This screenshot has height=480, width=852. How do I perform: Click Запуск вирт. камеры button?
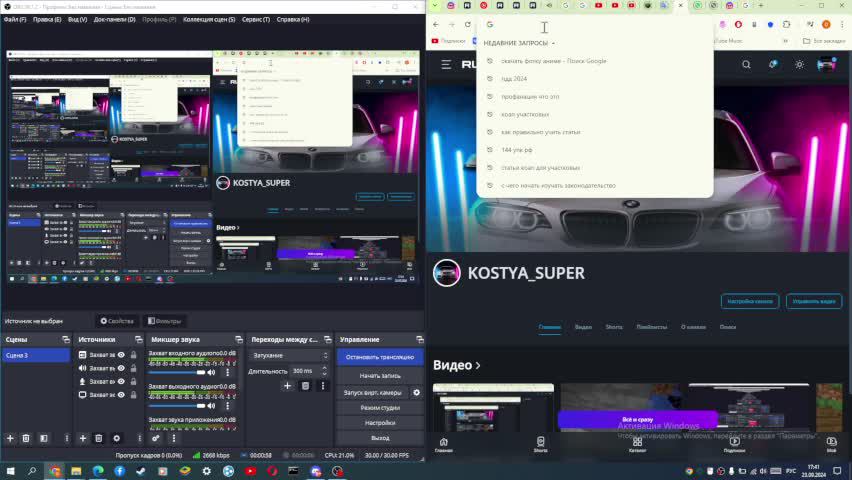373,392
